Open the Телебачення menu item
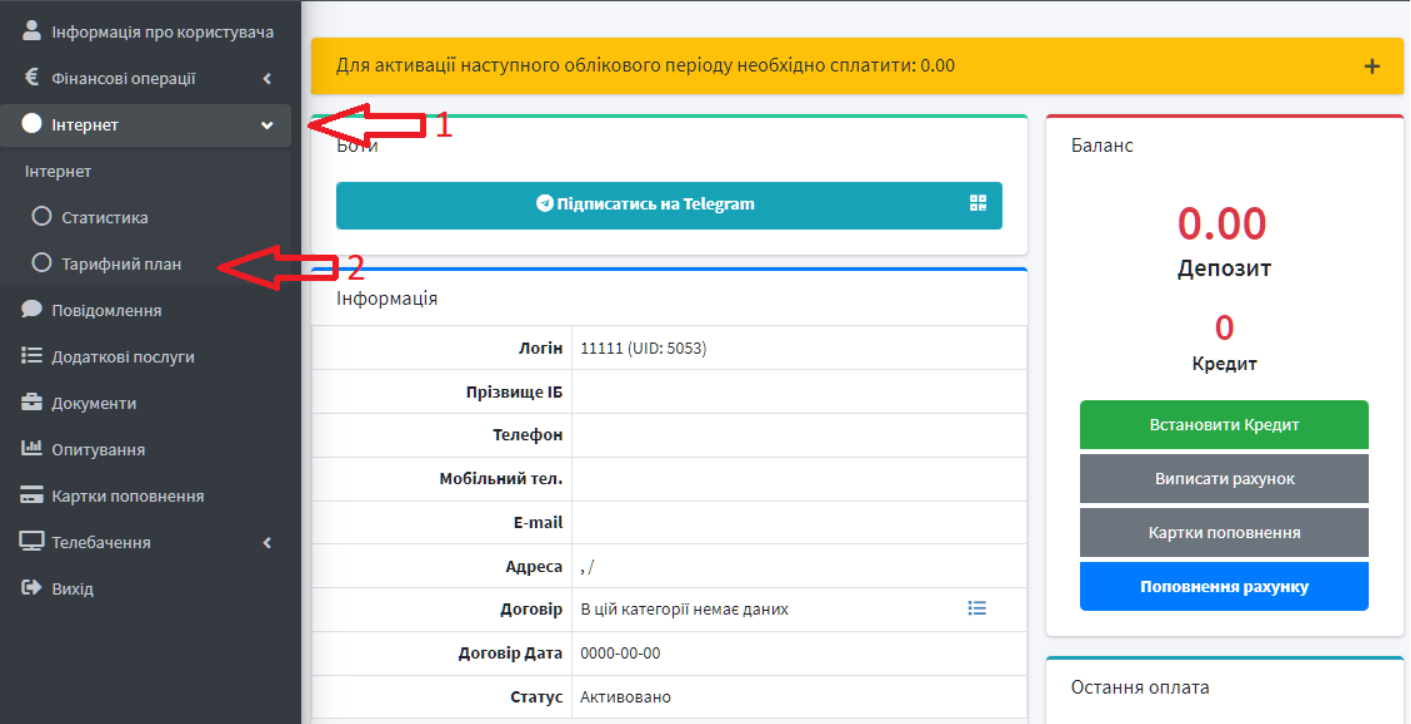This screenshot has height=724, width=1411. [100, 542]
